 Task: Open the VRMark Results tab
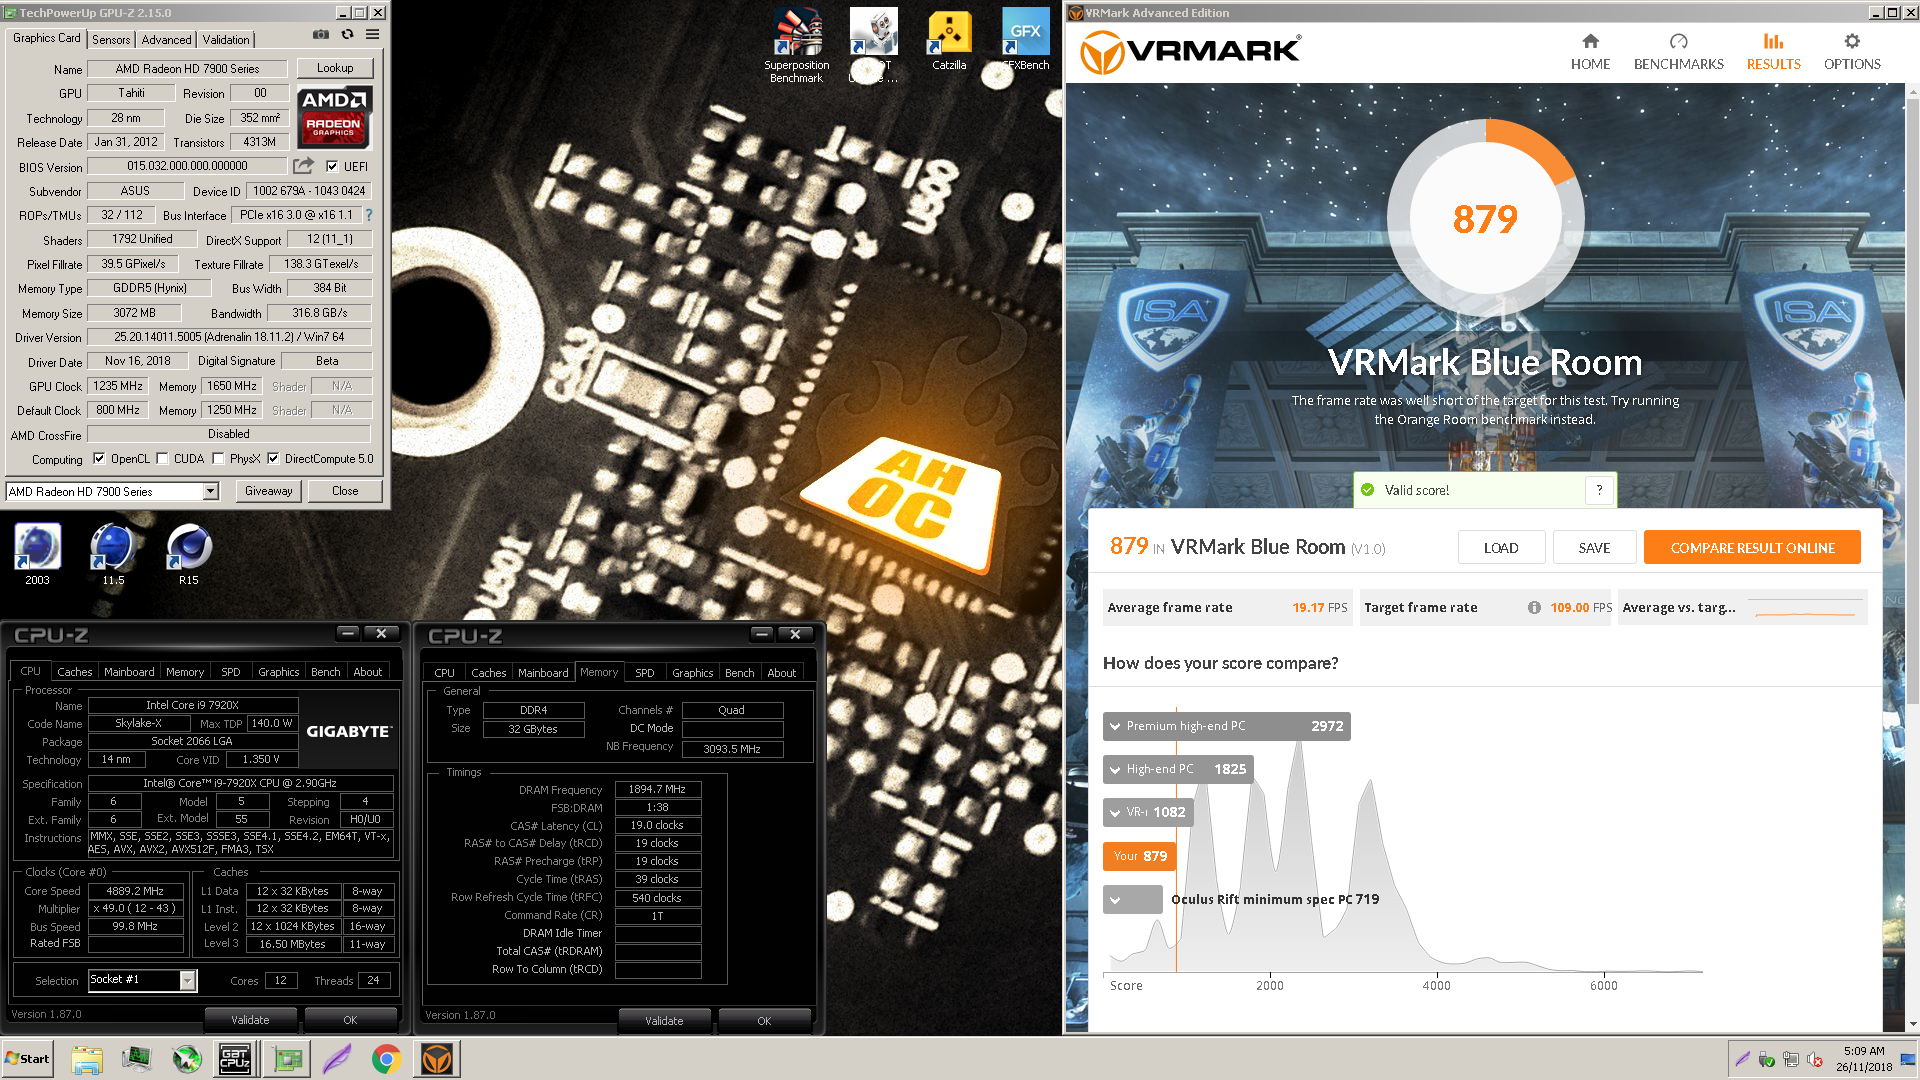click(x=1773, y=52)
